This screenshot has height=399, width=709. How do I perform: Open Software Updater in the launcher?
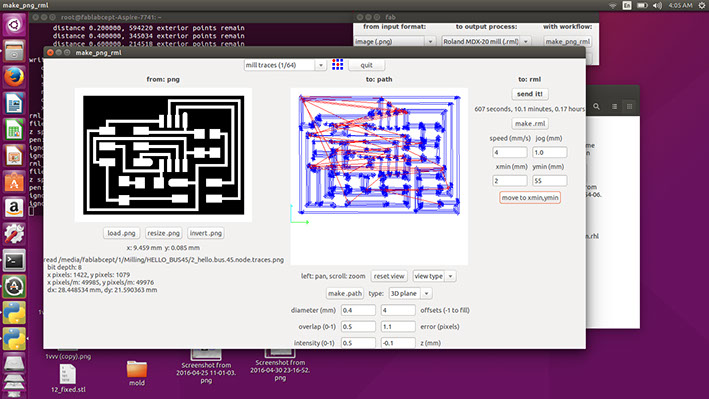click(14, 287)
